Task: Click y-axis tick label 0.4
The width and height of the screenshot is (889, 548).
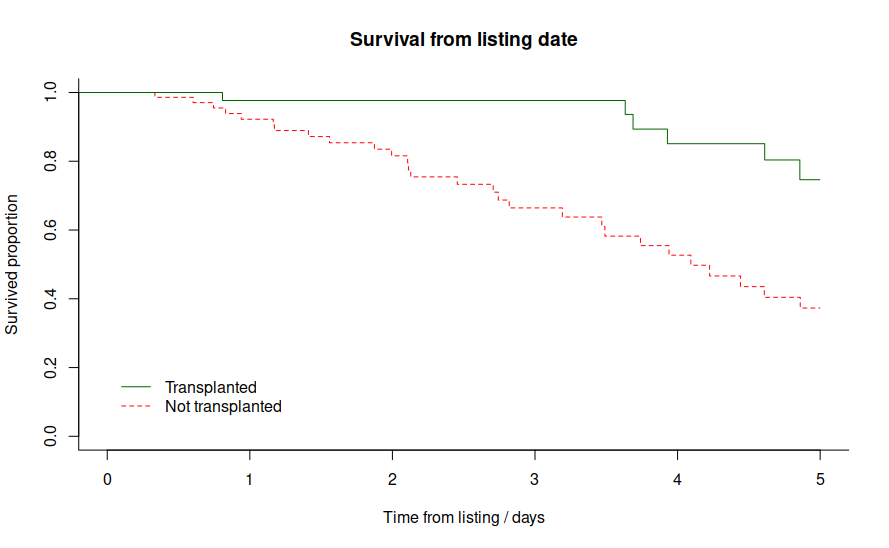Action: coord(51,299)
